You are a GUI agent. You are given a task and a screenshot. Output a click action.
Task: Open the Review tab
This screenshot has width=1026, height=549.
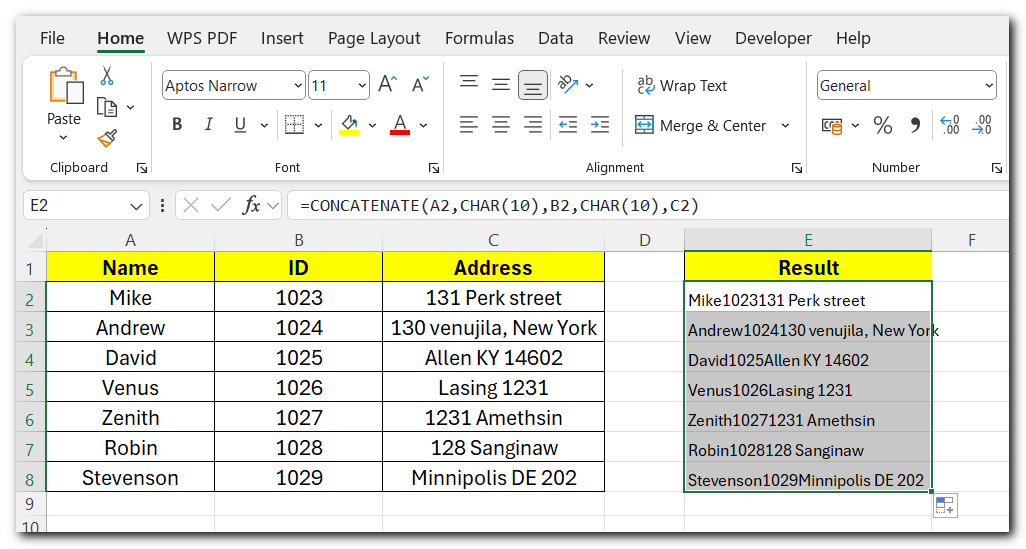(624, 38)
